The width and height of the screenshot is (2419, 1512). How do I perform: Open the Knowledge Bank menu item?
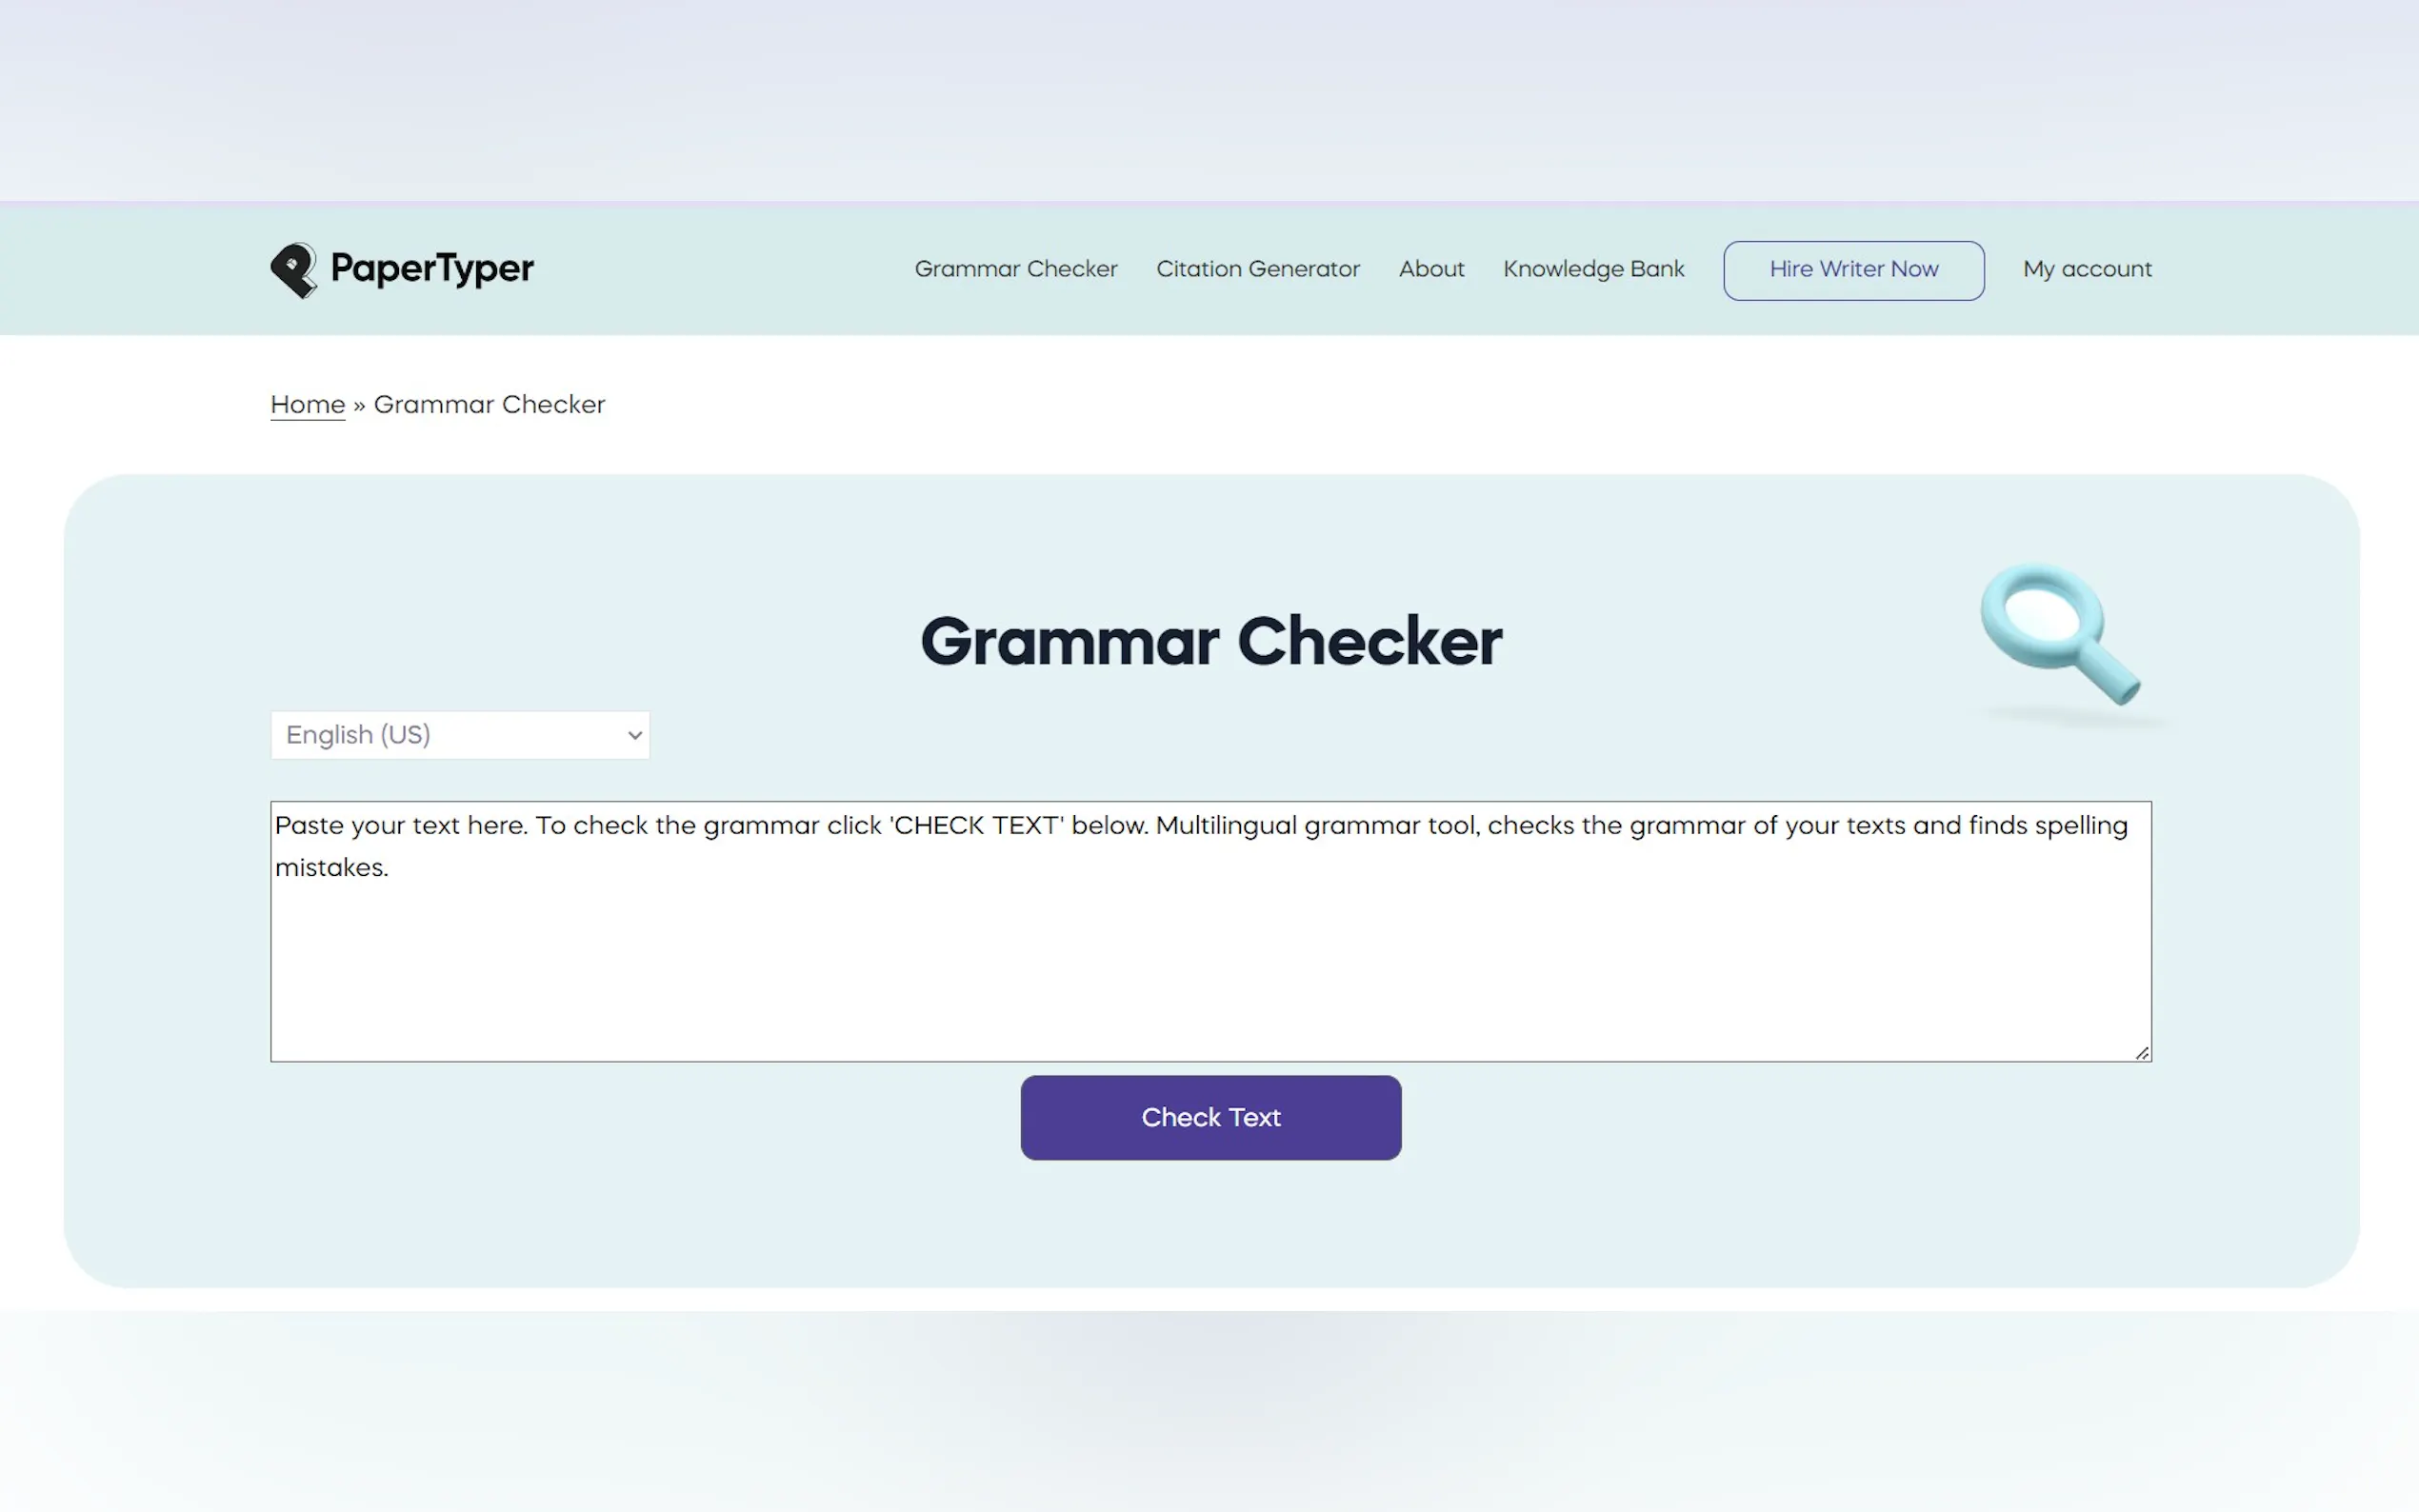pos(1593,269)
